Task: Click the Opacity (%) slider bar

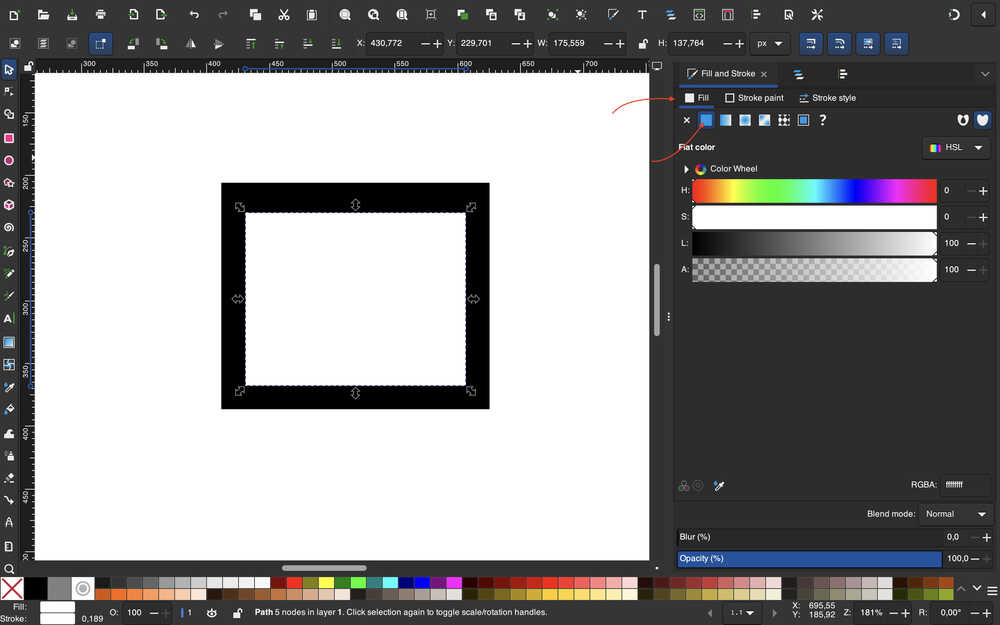Action: pos(809,559)
